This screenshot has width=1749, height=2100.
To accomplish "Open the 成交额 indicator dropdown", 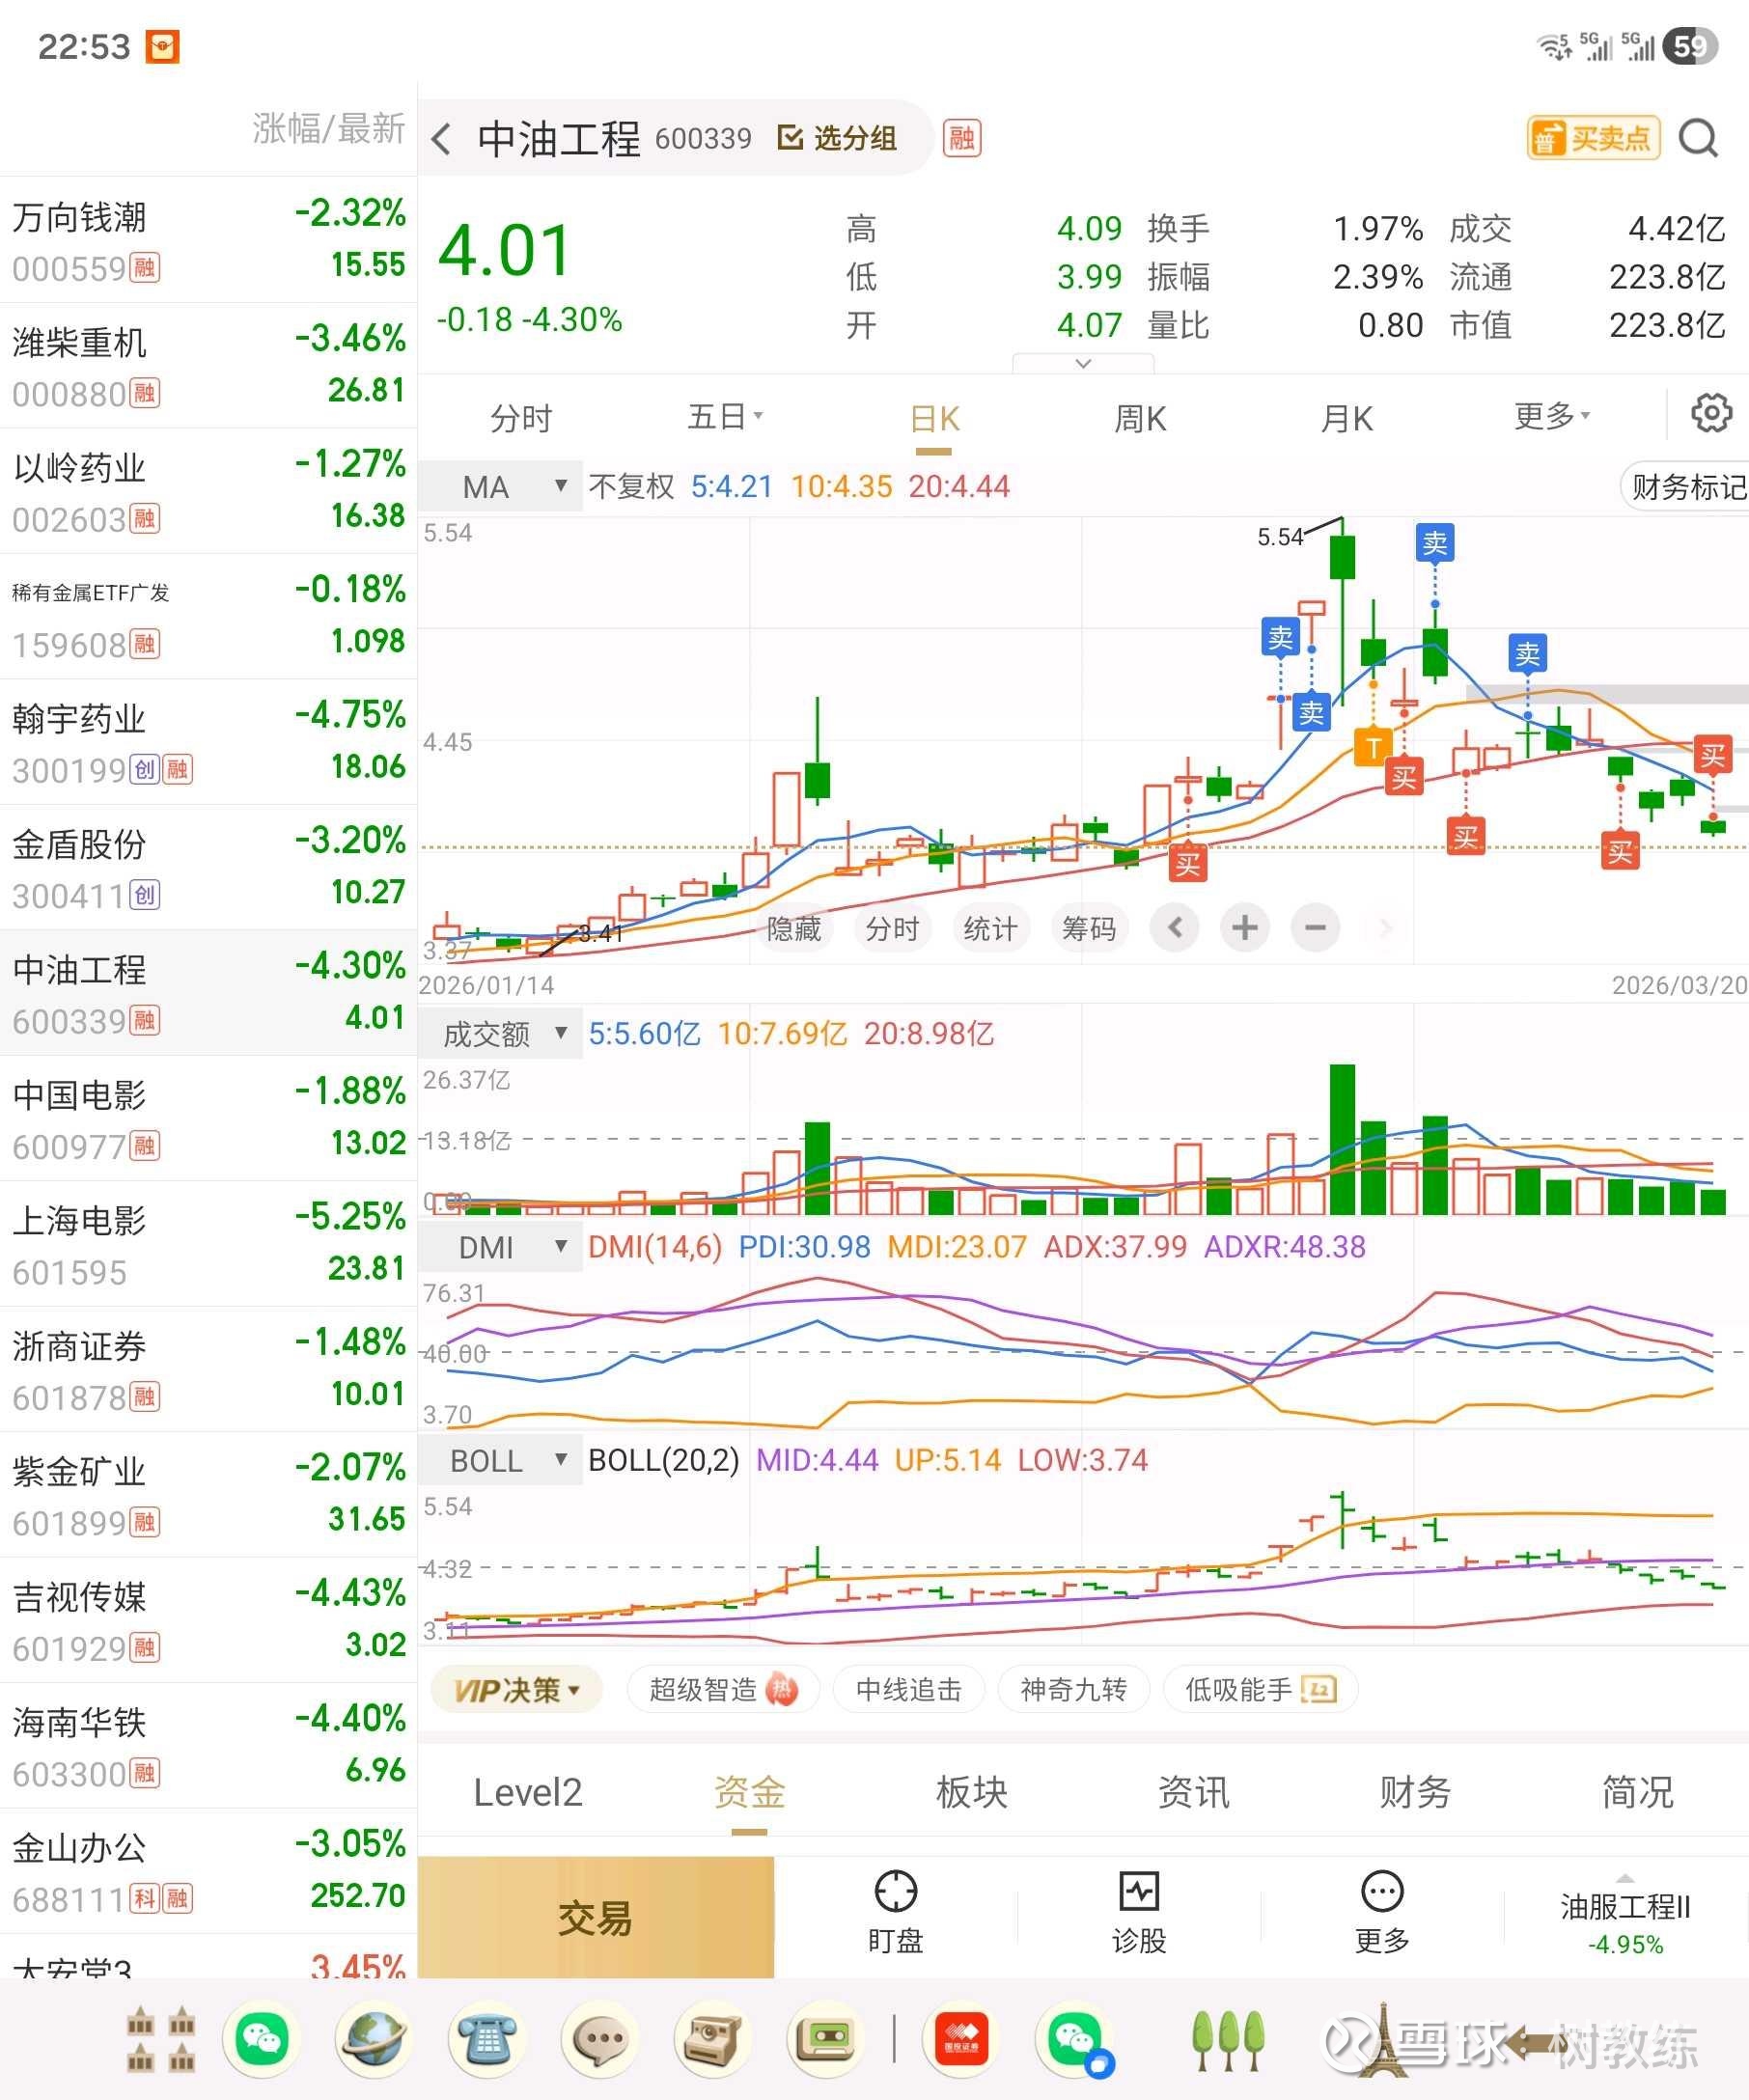I will pos(501,1034).
